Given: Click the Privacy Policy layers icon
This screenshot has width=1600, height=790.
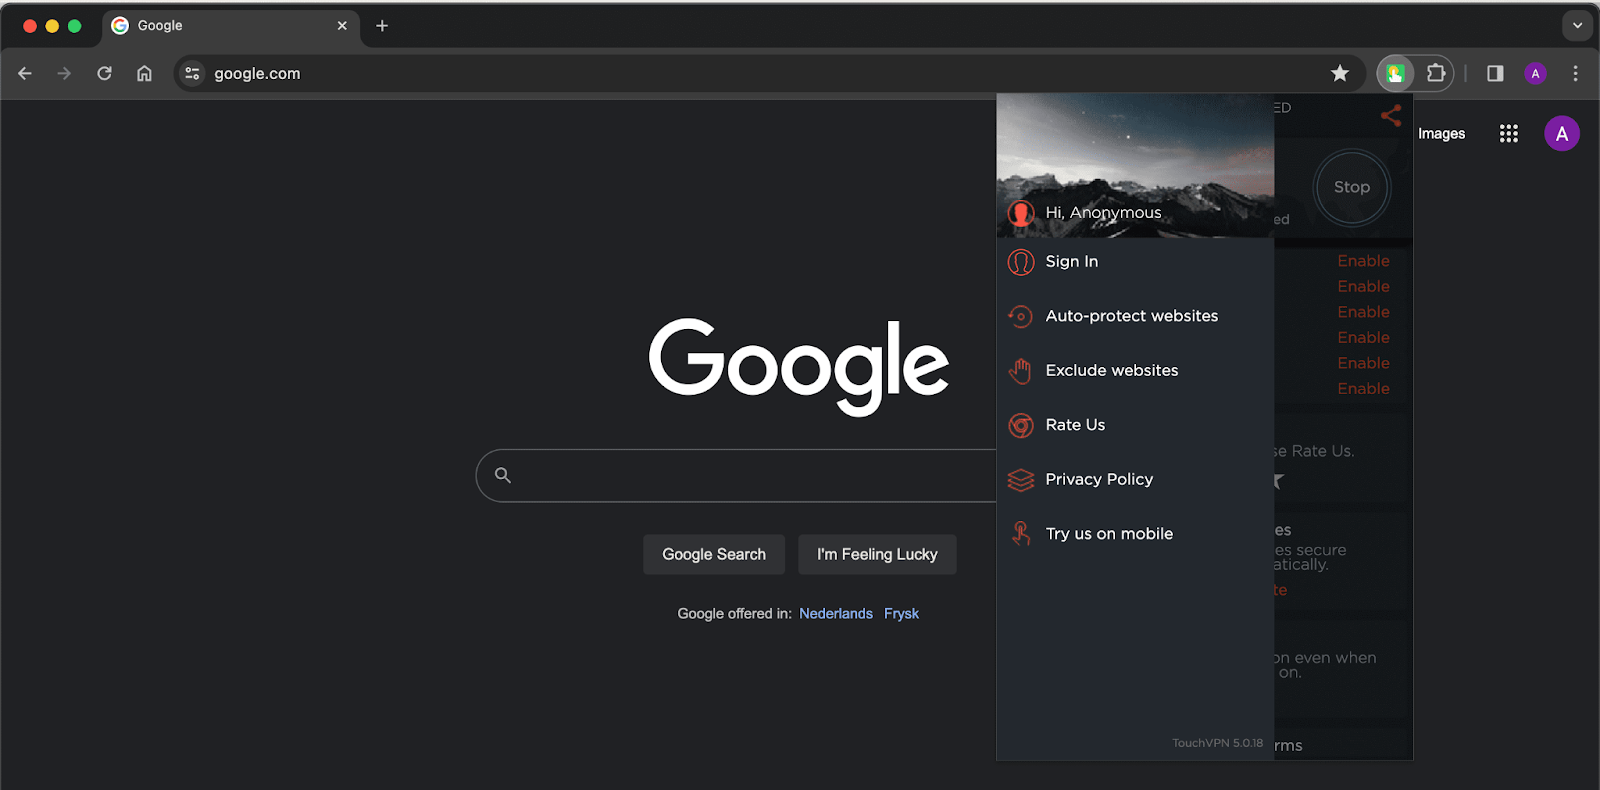Looking at the screenshot, I should pyautogui.click(x=1021, y=480).
